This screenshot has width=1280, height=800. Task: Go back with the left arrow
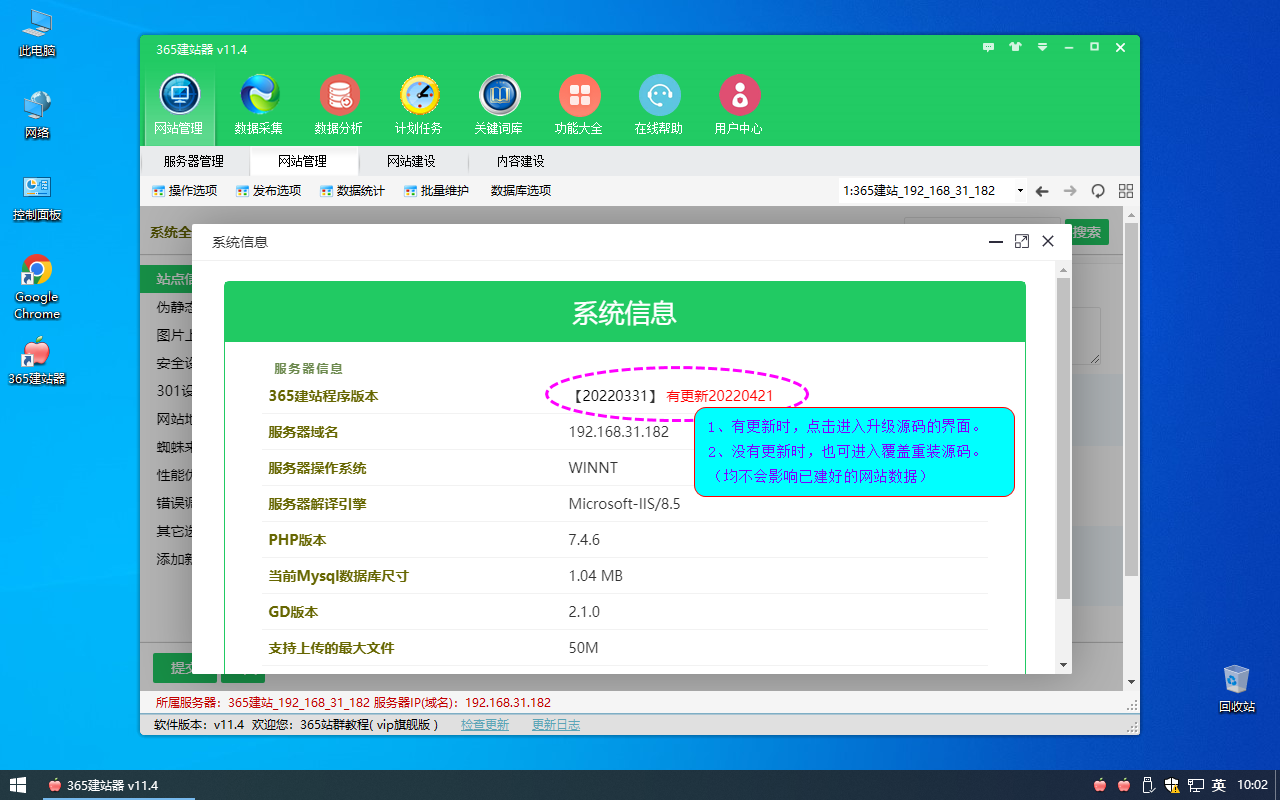click(1042, 191)
